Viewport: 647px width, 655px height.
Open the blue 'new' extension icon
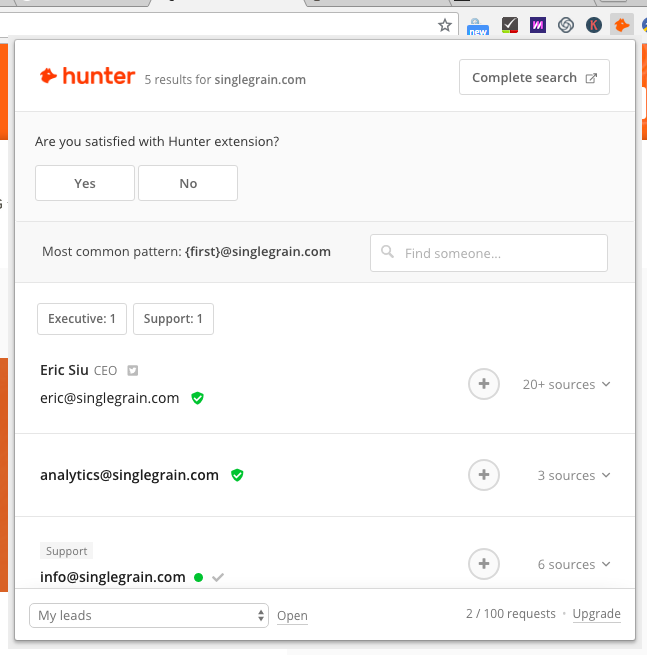478,26
